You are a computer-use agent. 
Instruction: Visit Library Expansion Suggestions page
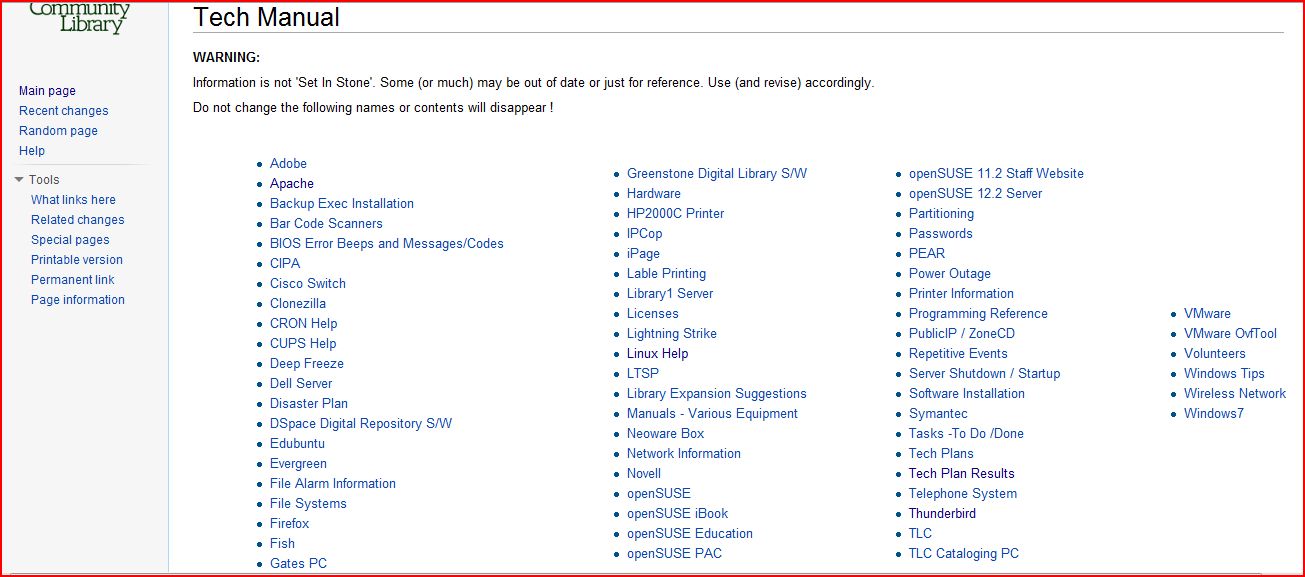point(716,394)
